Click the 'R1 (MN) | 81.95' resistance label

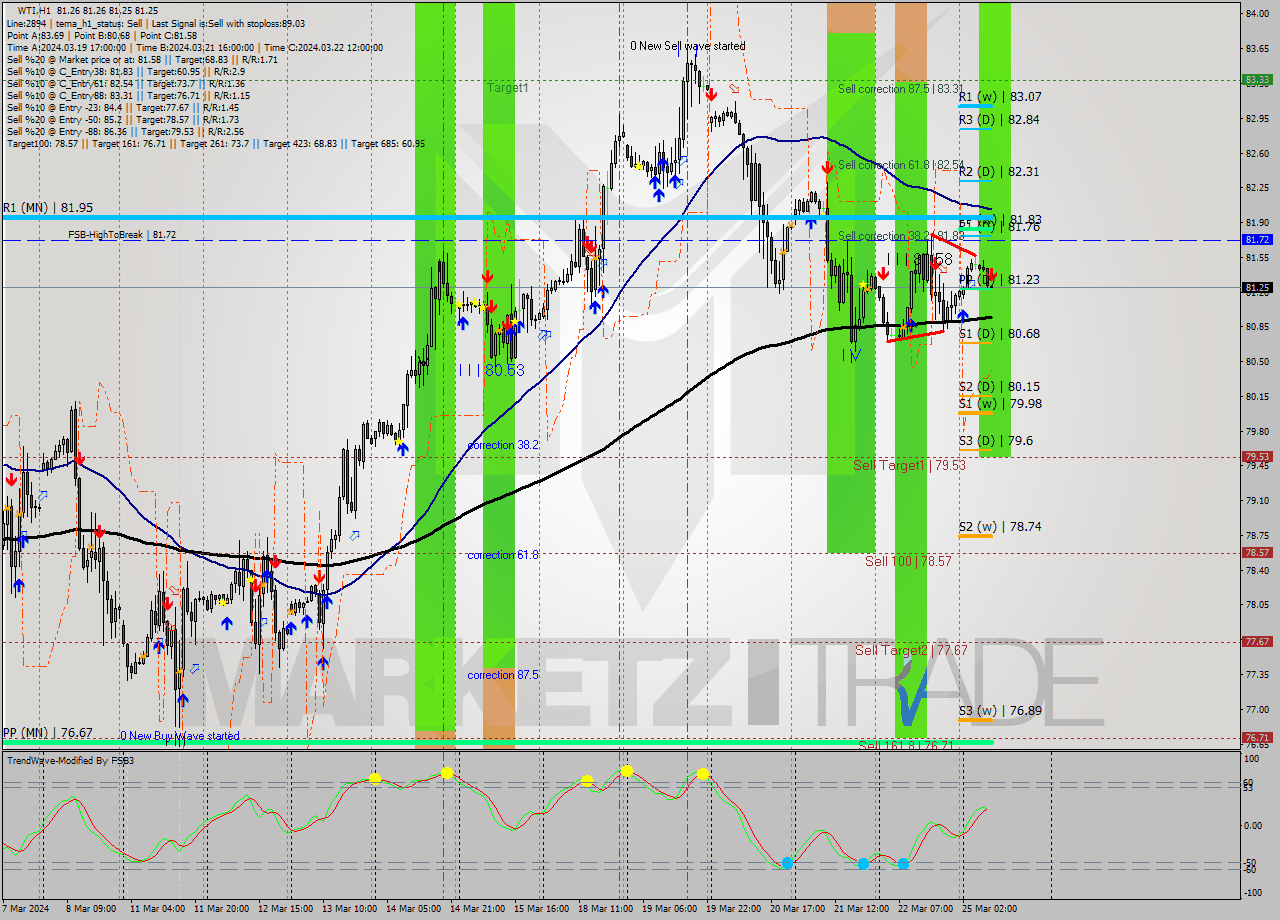48,208
